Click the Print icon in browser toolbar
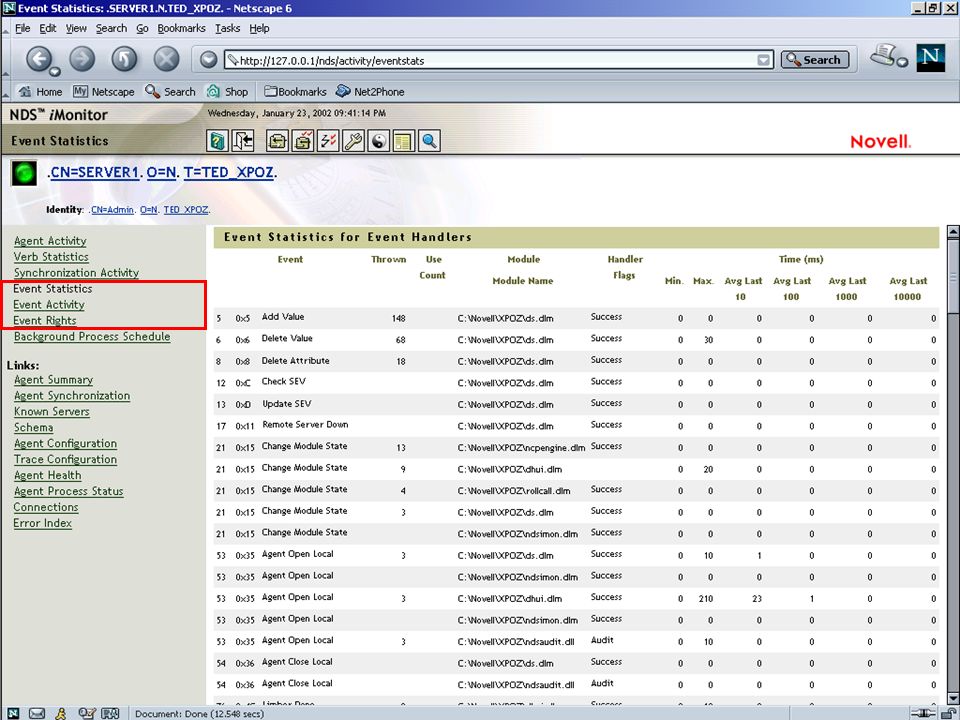 884,55
